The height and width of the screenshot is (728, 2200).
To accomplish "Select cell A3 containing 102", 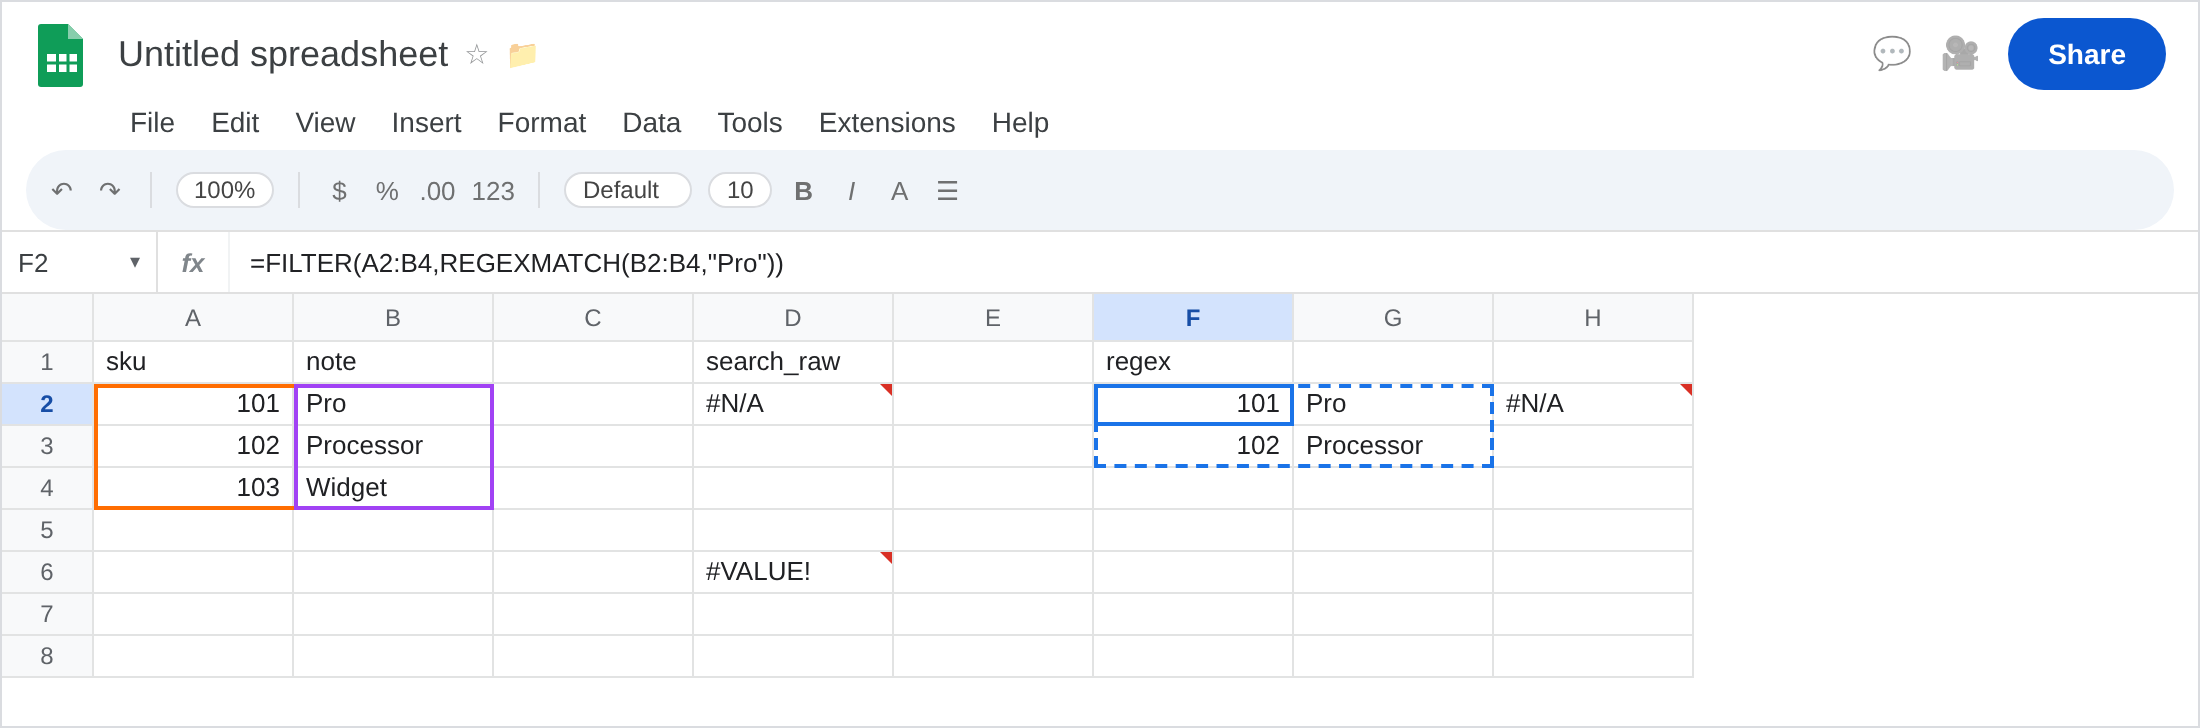I will [x=193, y=446].
